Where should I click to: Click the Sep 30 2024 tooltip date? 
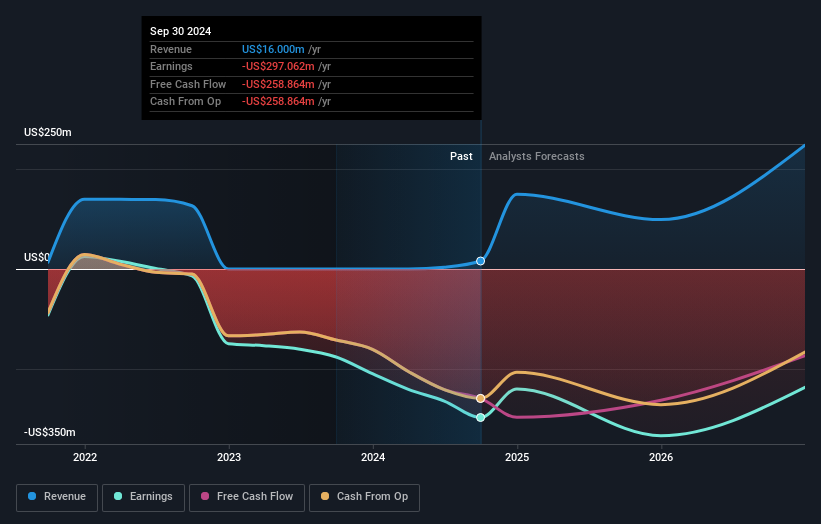(x=181, y=31)
